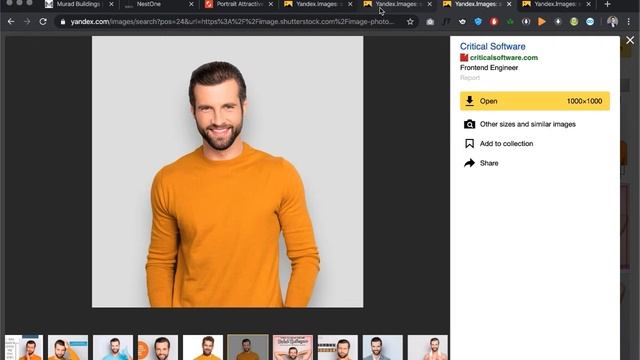The image size is (640, 360).
Task: Bookmark this page with the star icon
Action: point(410,22)
